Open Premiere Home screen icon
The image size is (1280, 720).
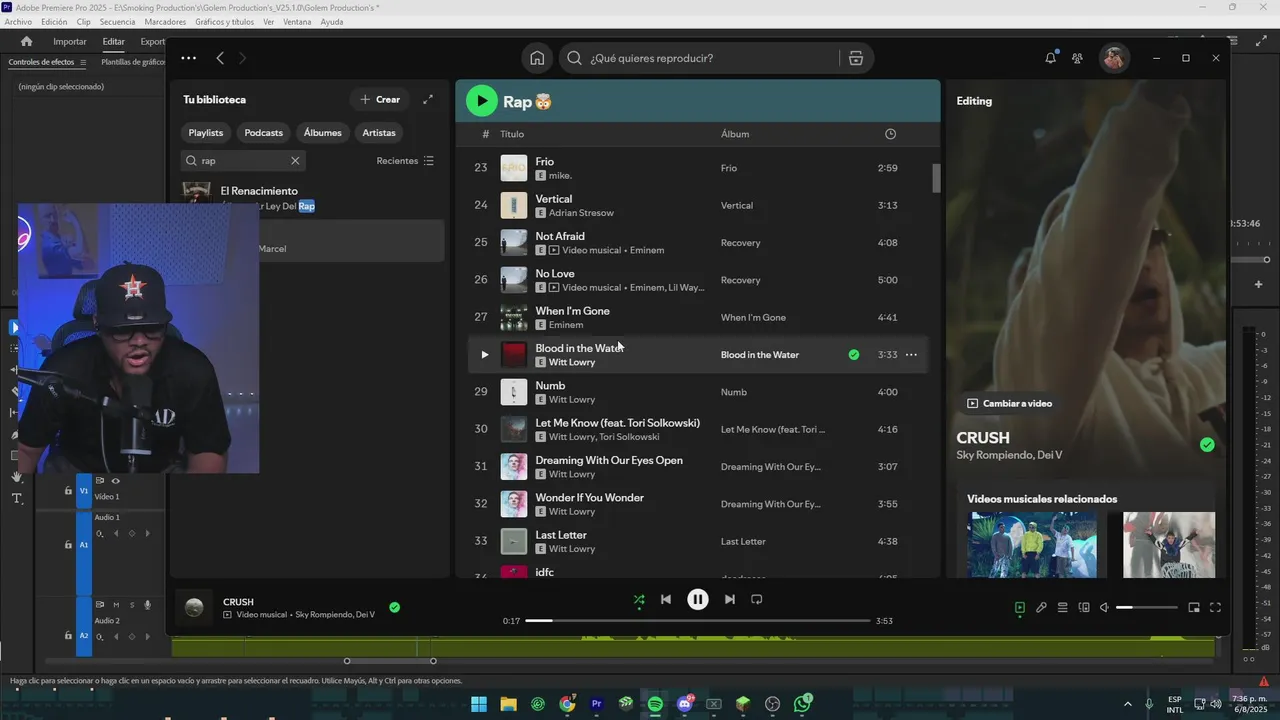pos(26,41)
